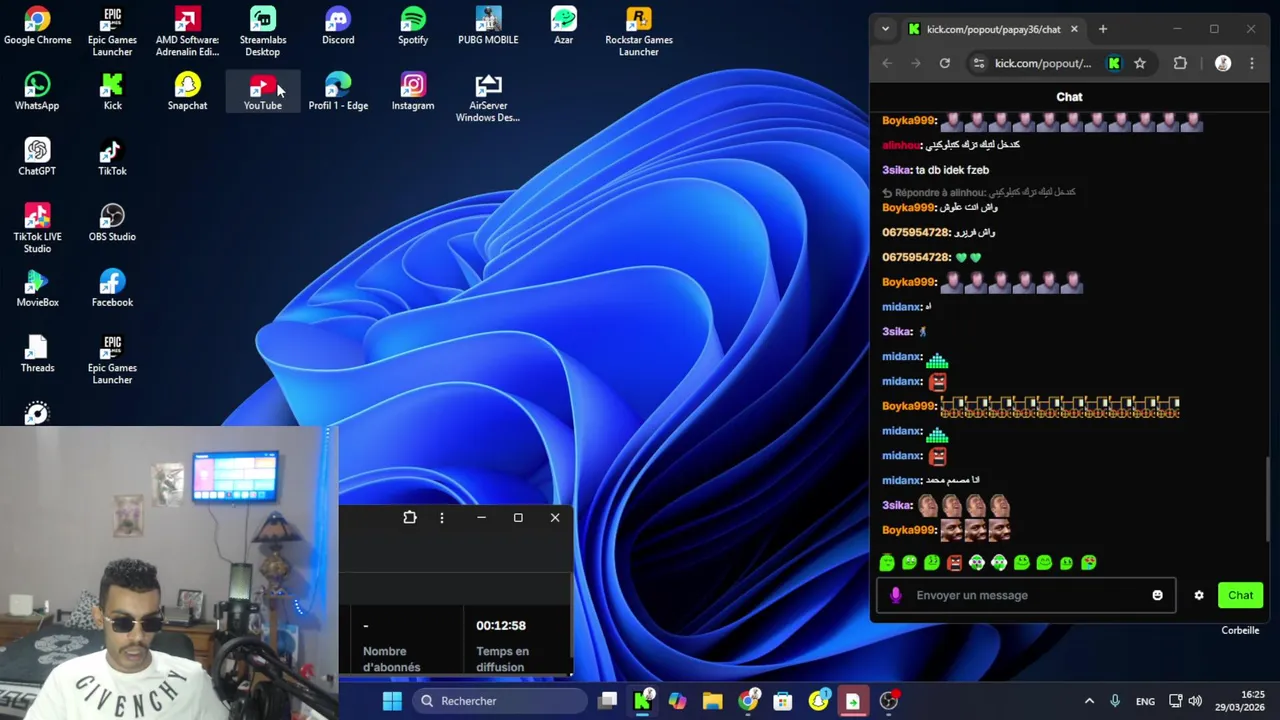The height and width of the screenshot is (720, 1280).
Task: Select the Kick desktop shortcut
Action: pyautogui.click(x=112, y=92)
